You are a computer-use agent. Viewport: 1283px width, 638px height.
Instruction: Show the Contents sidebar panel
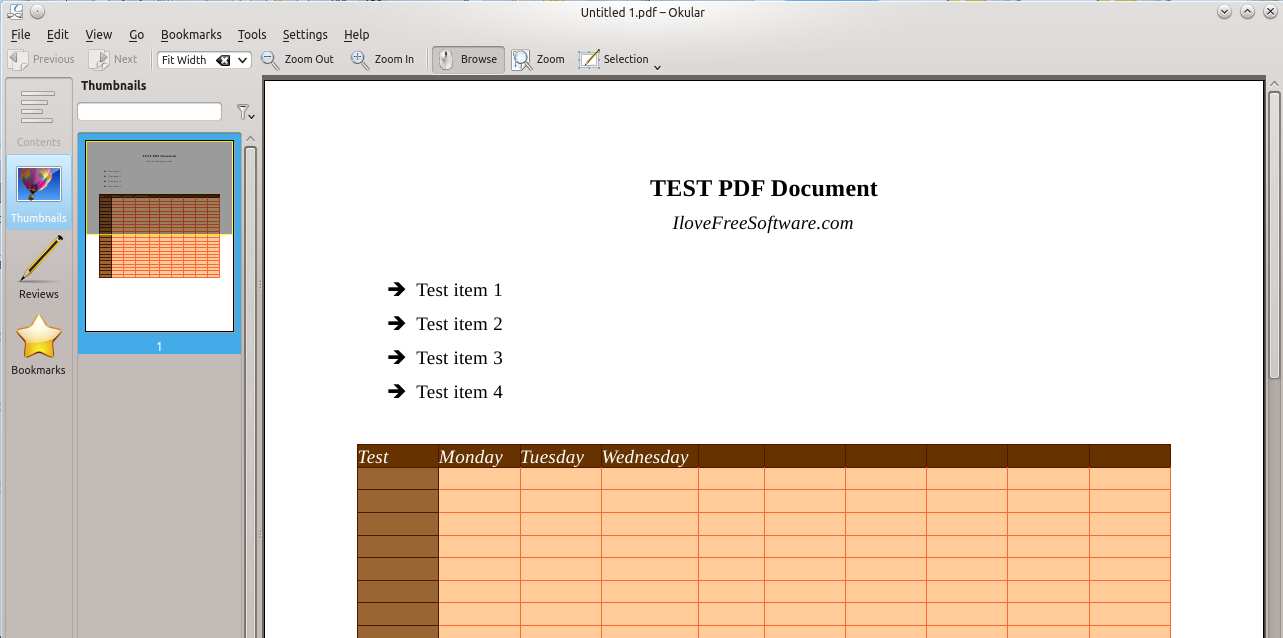coord(39,116)
